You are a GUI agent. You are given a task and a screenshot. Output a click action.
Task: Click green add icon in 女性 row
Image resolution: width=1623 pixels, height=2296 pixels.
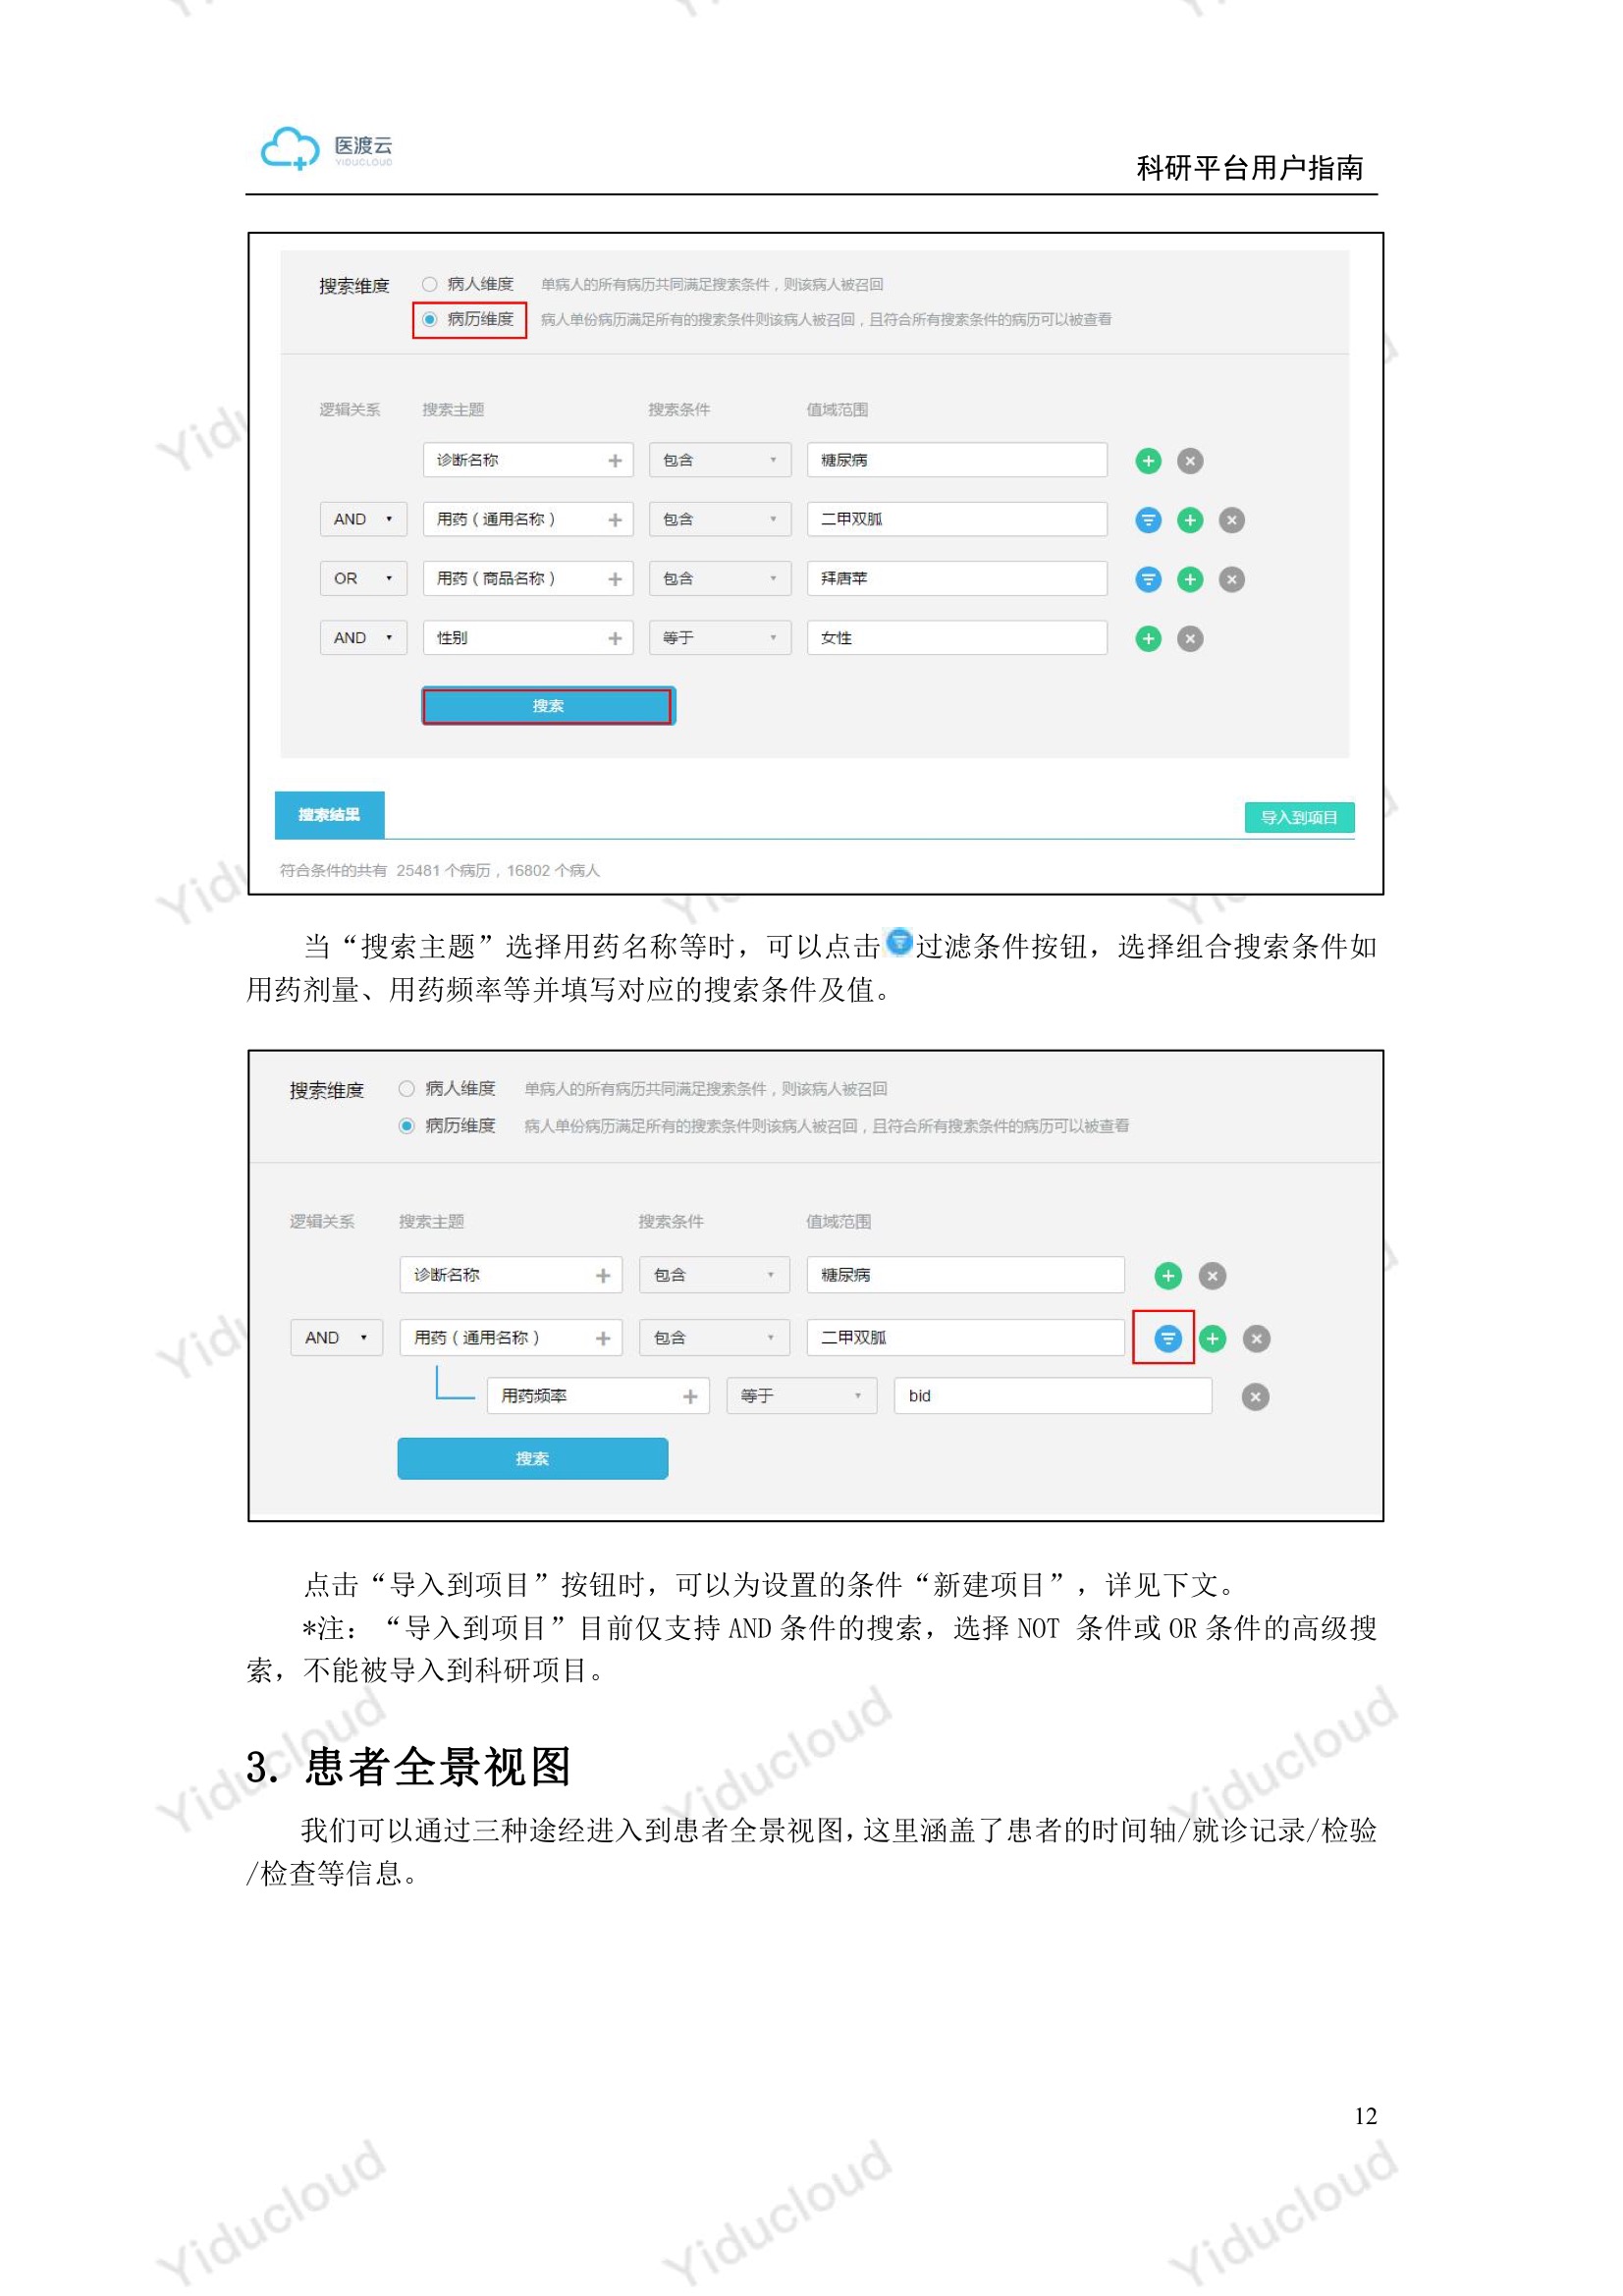(1148, 638)
